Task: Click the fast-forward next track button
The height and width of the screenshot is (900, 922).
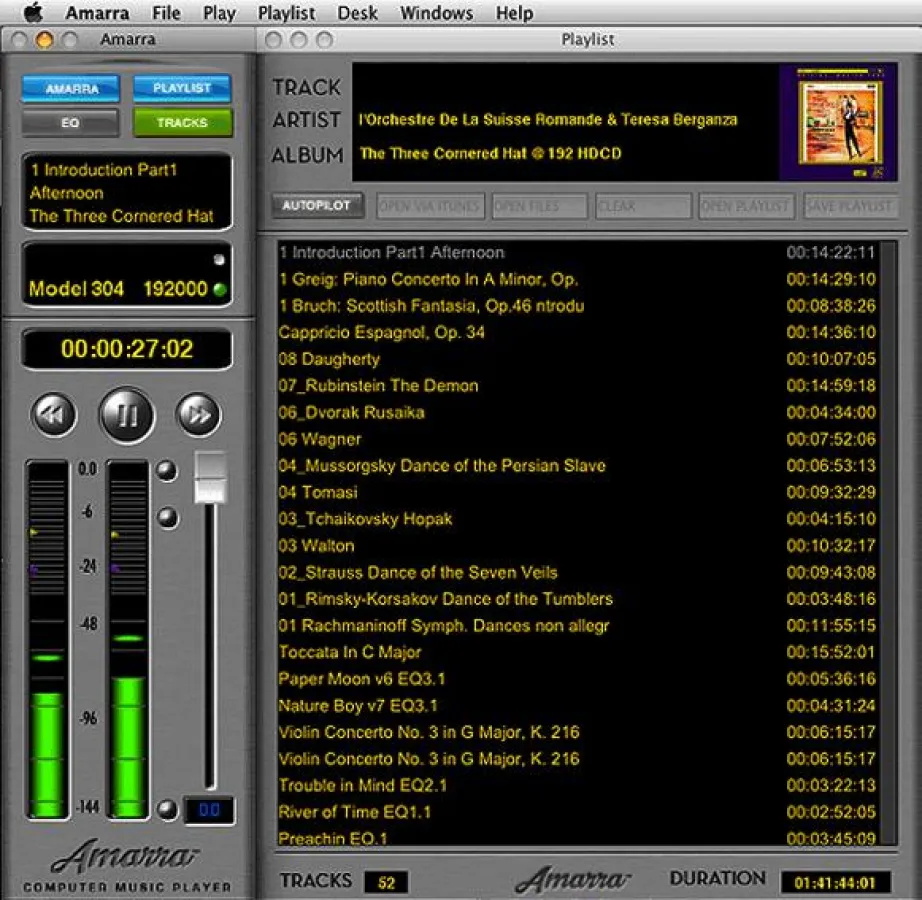Action: (198, 415)
